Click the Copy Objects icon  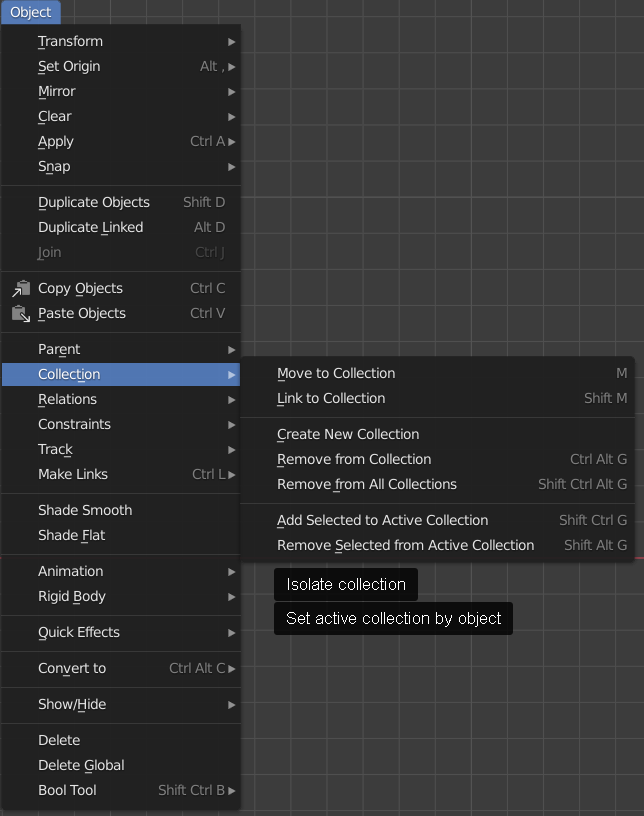(21, 288)
